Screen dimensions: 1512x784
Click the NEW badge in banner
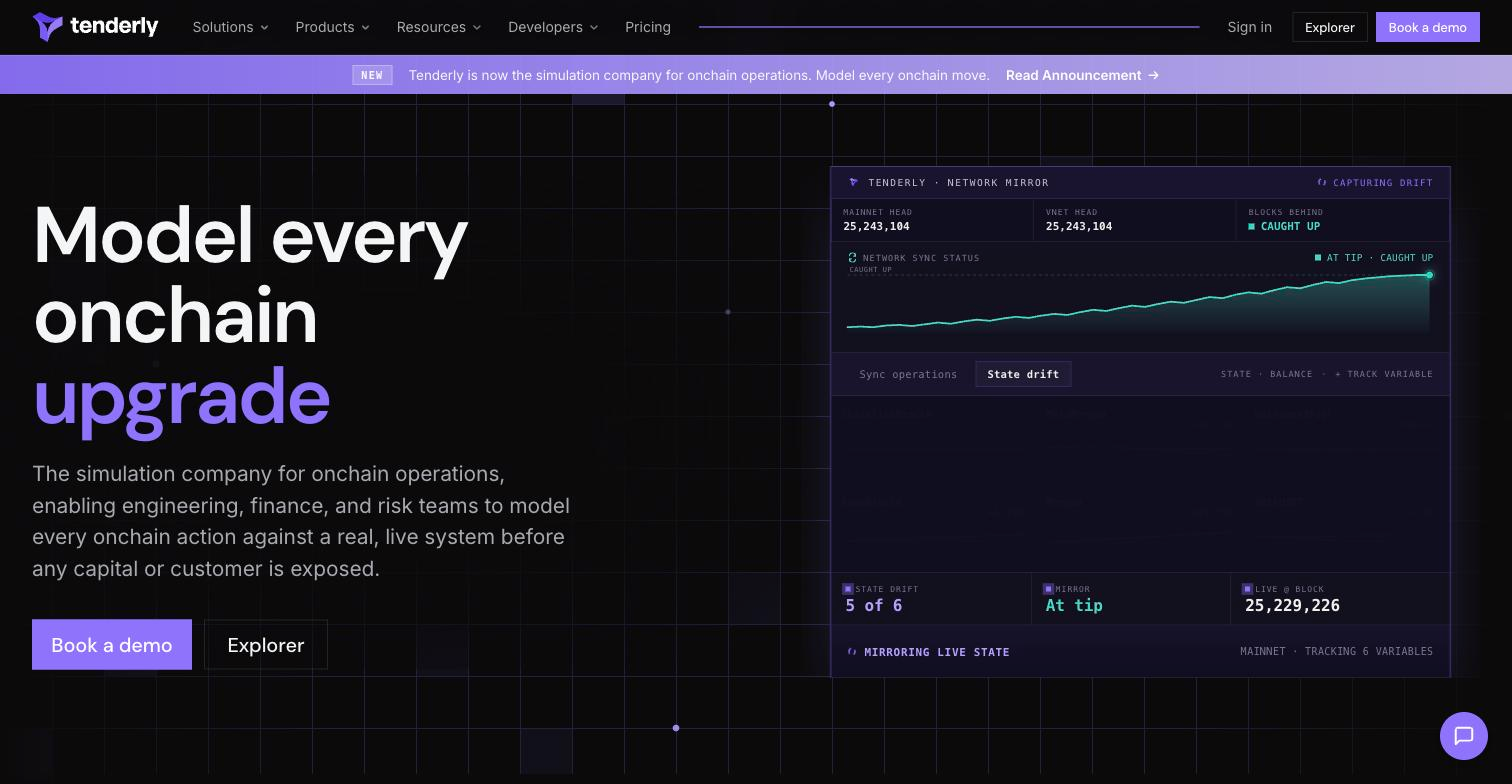(x=372, y=75)
